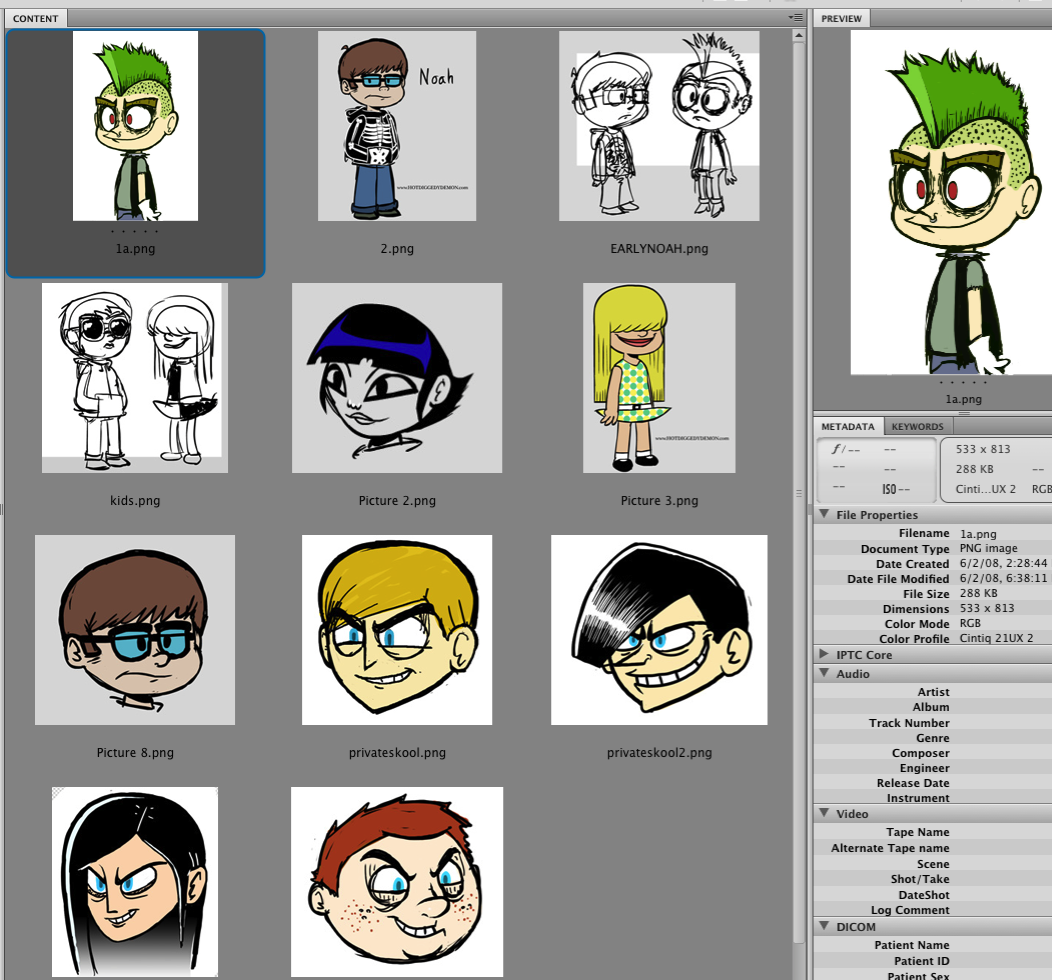Image resolution: width=1052 pixels, height=980 pixels.
Task: Click the Genre field in Audio metadata
Action: [x=933, y=738]
